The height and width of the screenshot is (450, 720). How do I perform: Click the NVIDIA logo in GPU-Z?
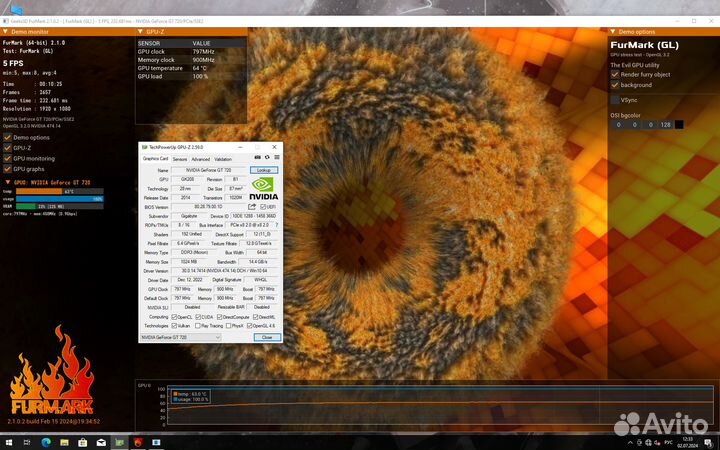coord(263,190)
